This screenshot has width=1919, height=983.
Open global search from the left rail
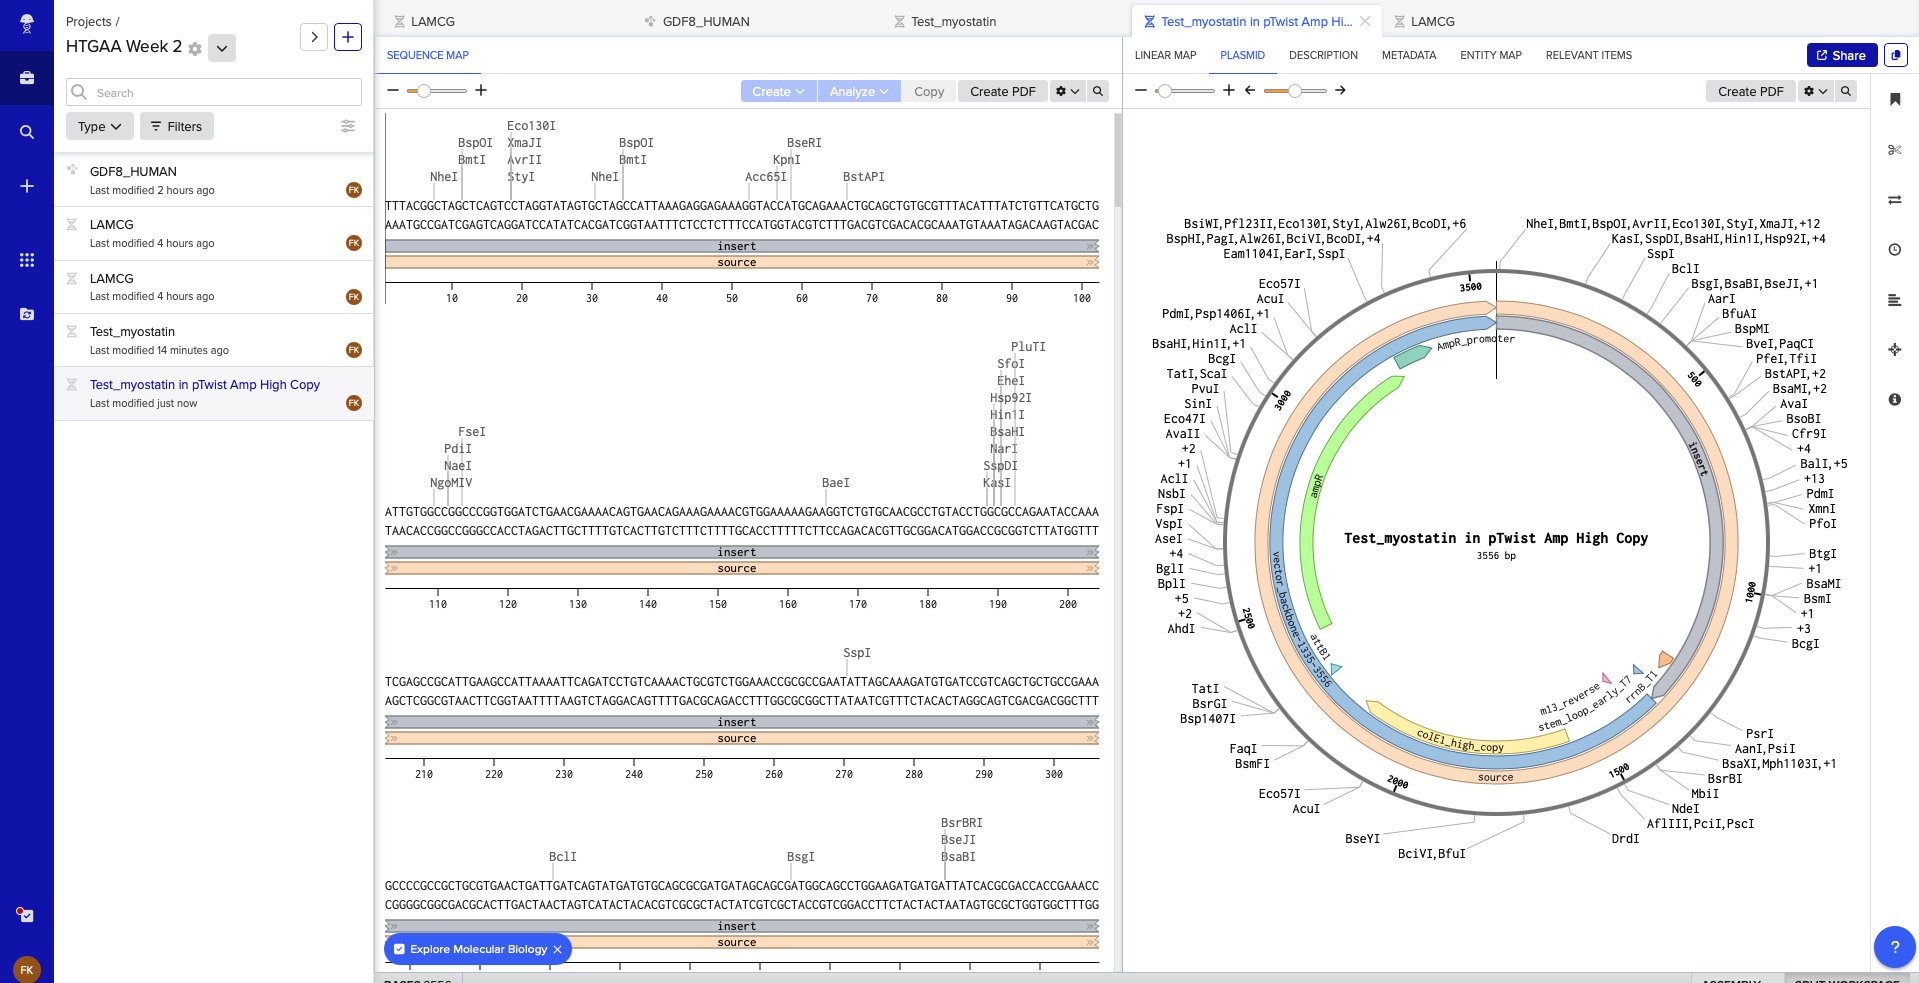point(26,131)
